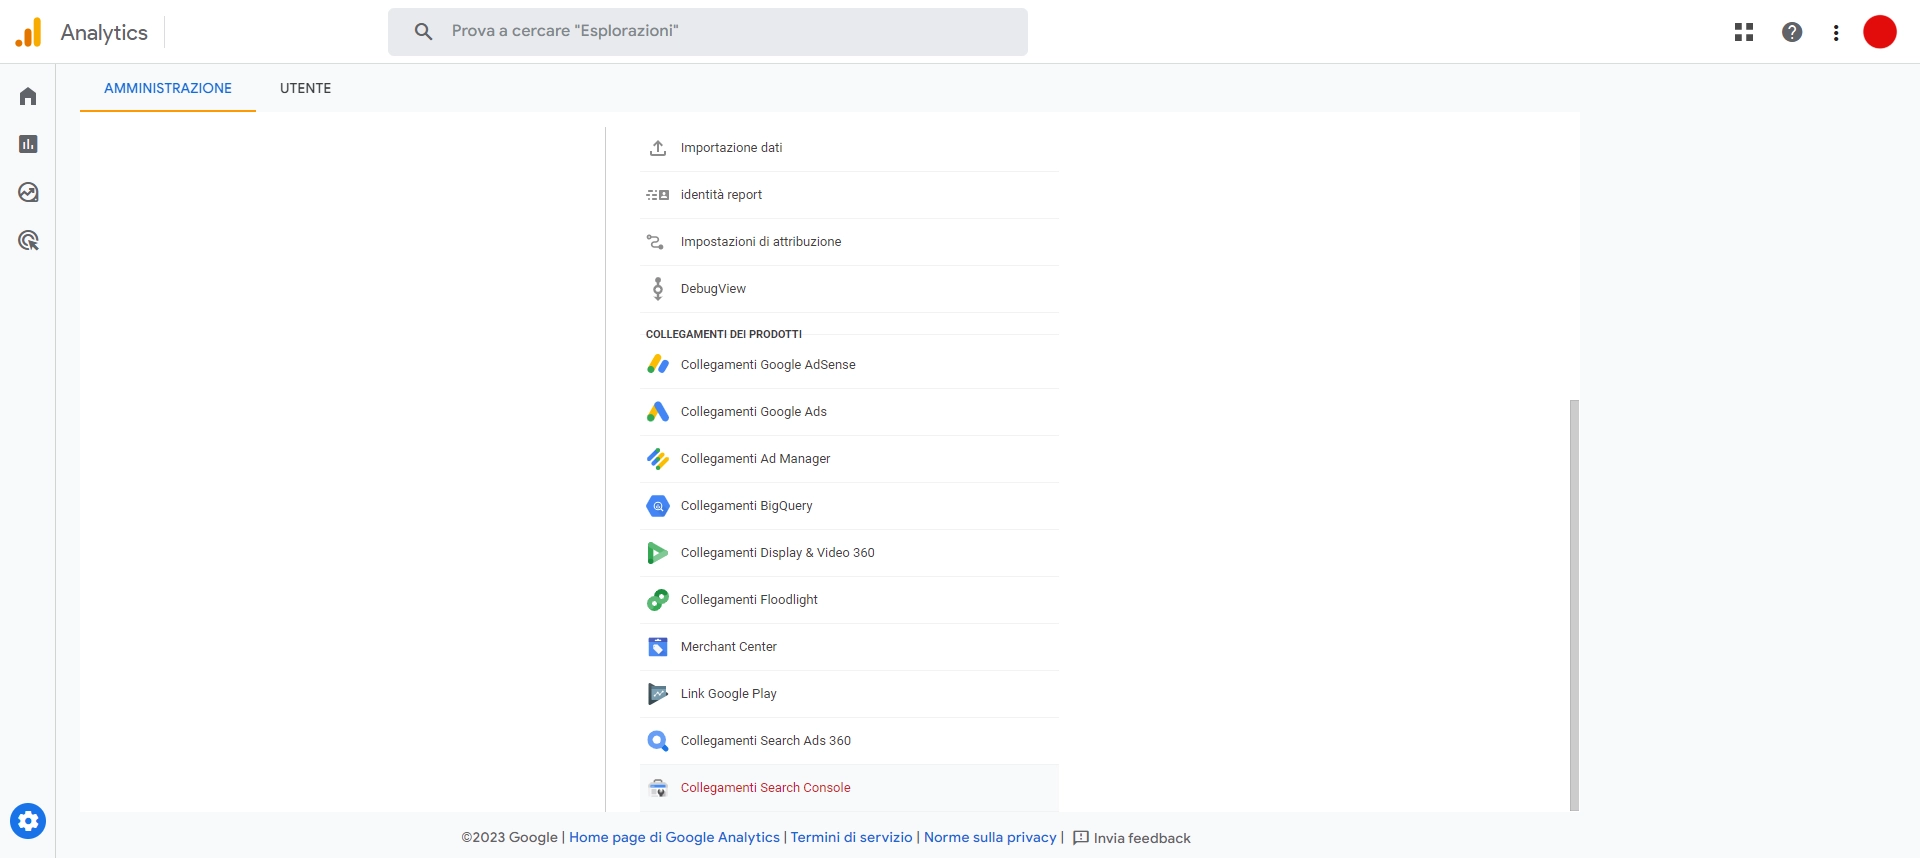The width and height of the screenshot is (1920, 858).
Task: Click the Search Ads 360 icon
Action: 658,741
